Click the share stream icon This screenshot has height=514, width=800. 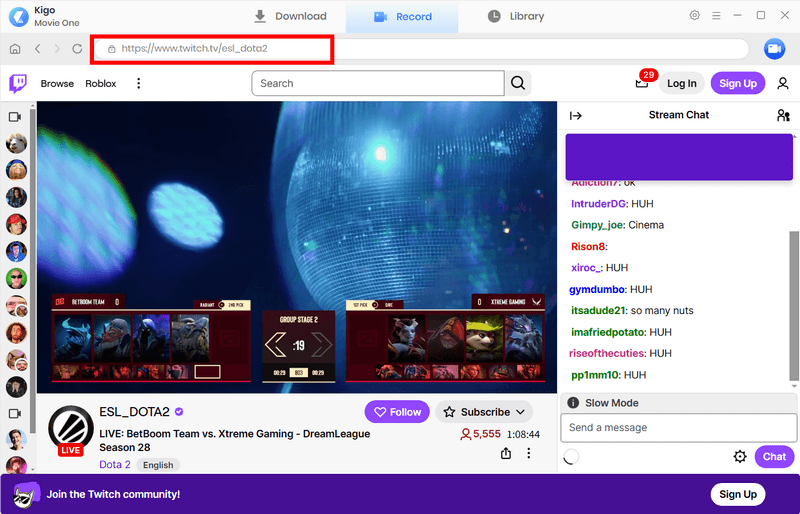coord(506,454)
